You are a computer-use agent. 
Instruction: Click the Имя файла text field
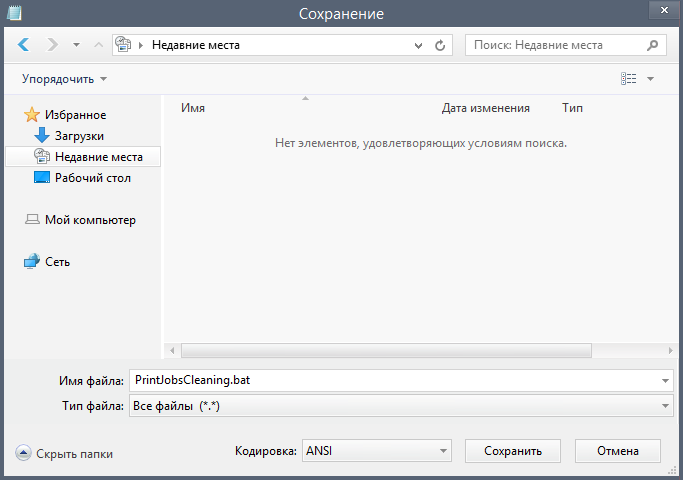pos(401,380)
